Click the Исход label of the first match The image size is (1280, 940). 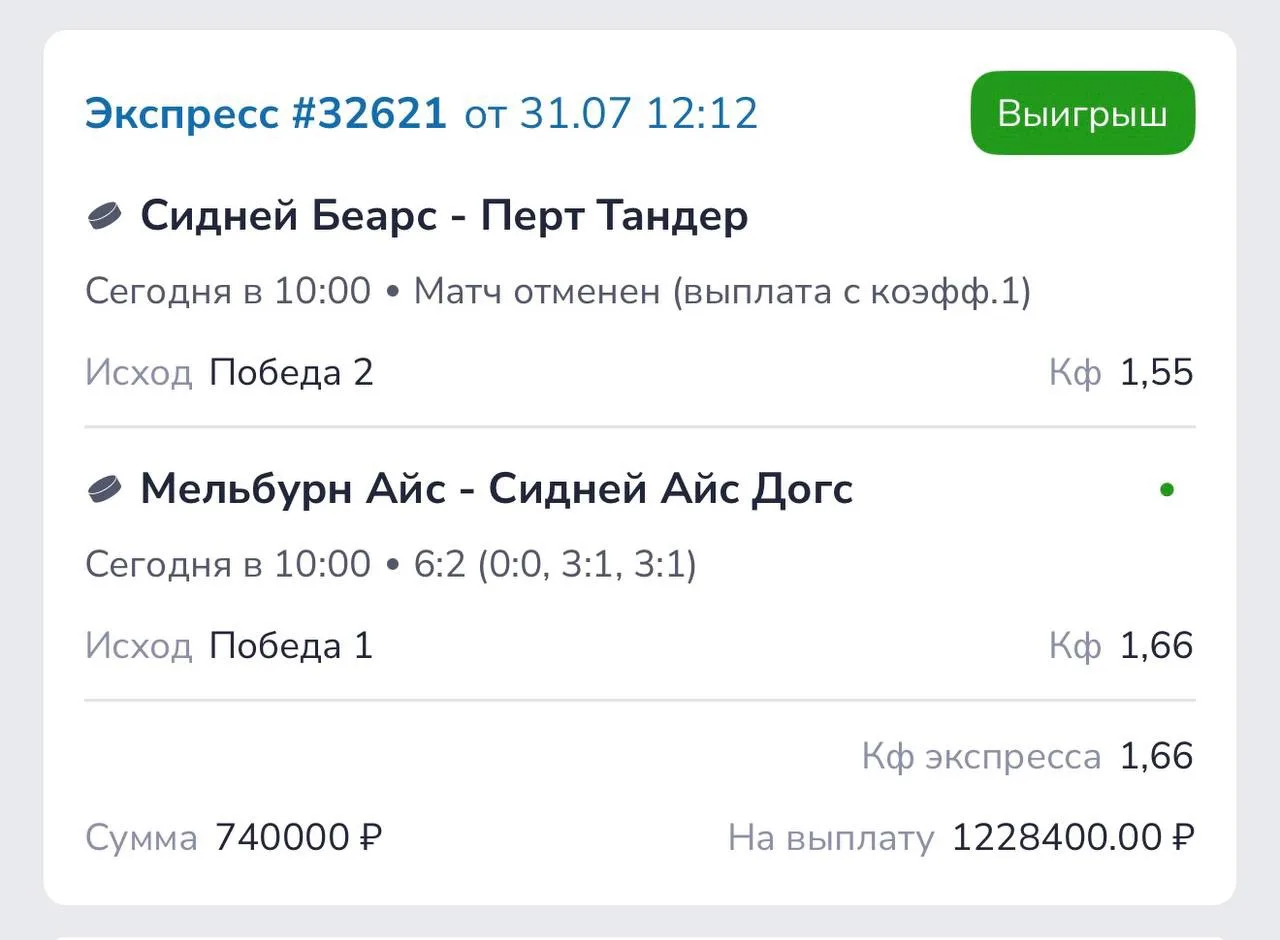click(138, 373)
